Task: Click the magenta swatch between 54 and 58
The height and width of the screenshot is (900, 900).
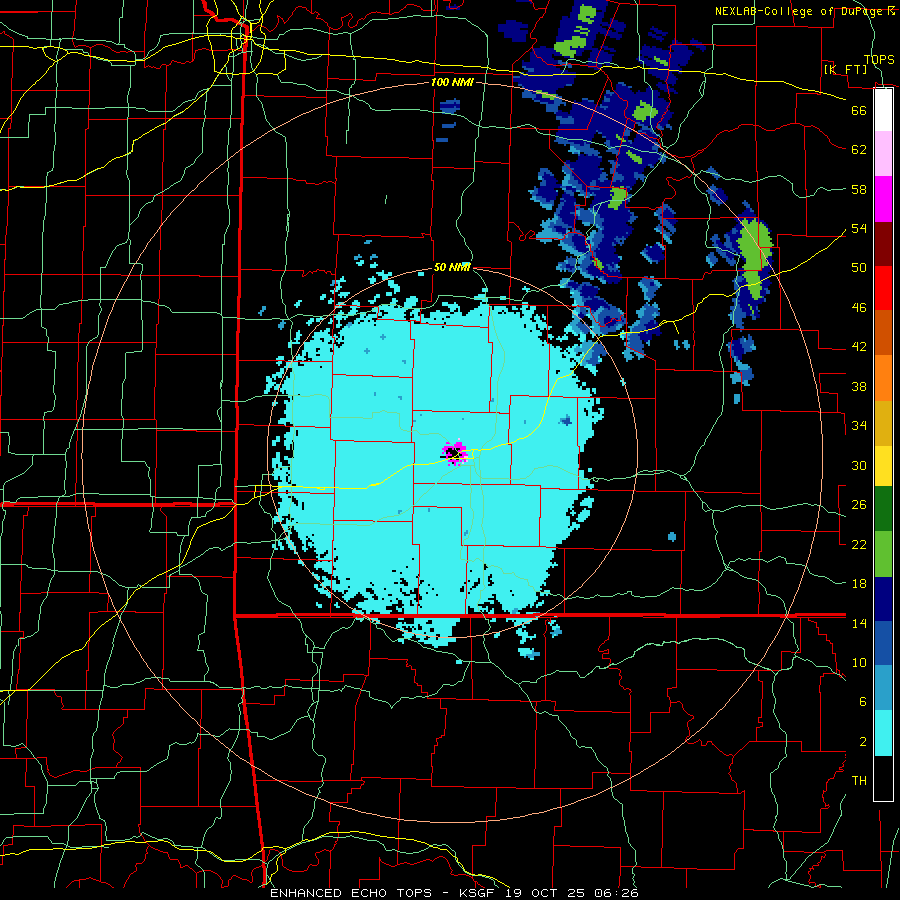Action: (x=883, y=199)
